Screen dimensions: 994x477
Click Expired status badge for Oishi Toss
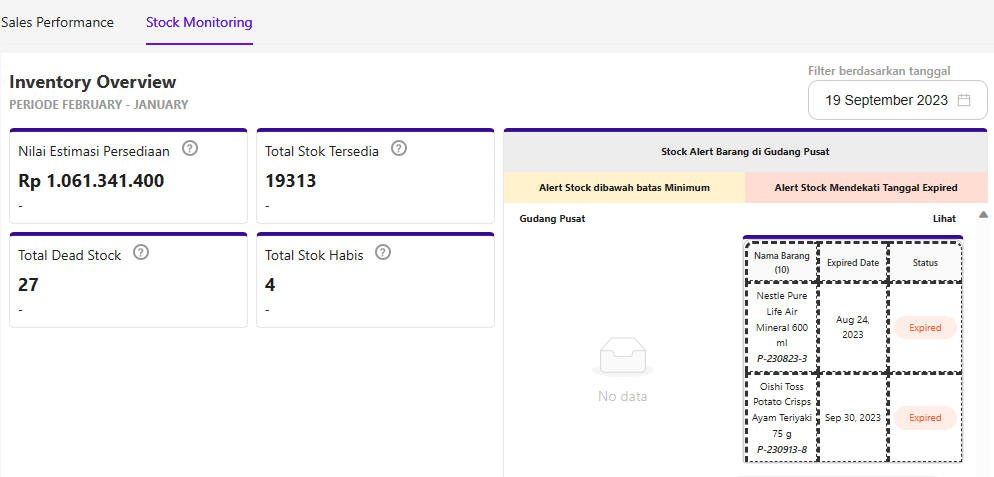(x=925, y=418)
